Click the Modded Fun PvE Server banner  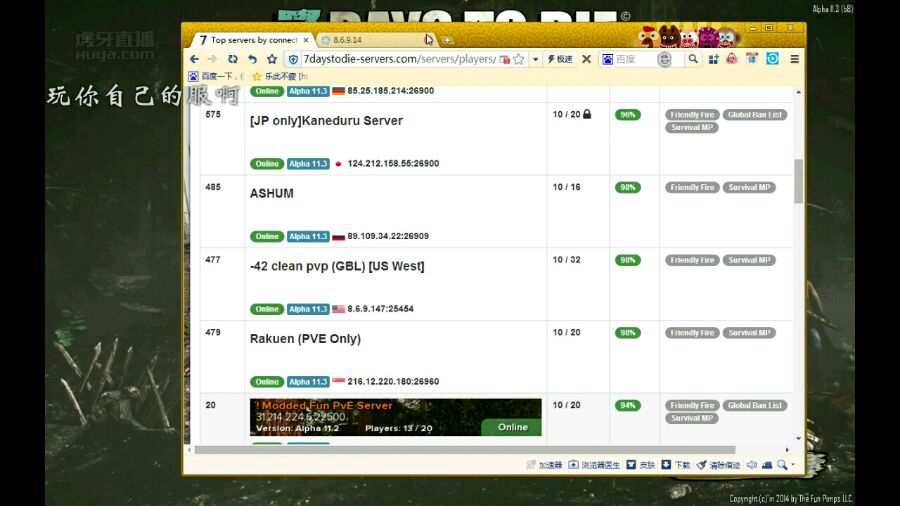pos(395,417)
